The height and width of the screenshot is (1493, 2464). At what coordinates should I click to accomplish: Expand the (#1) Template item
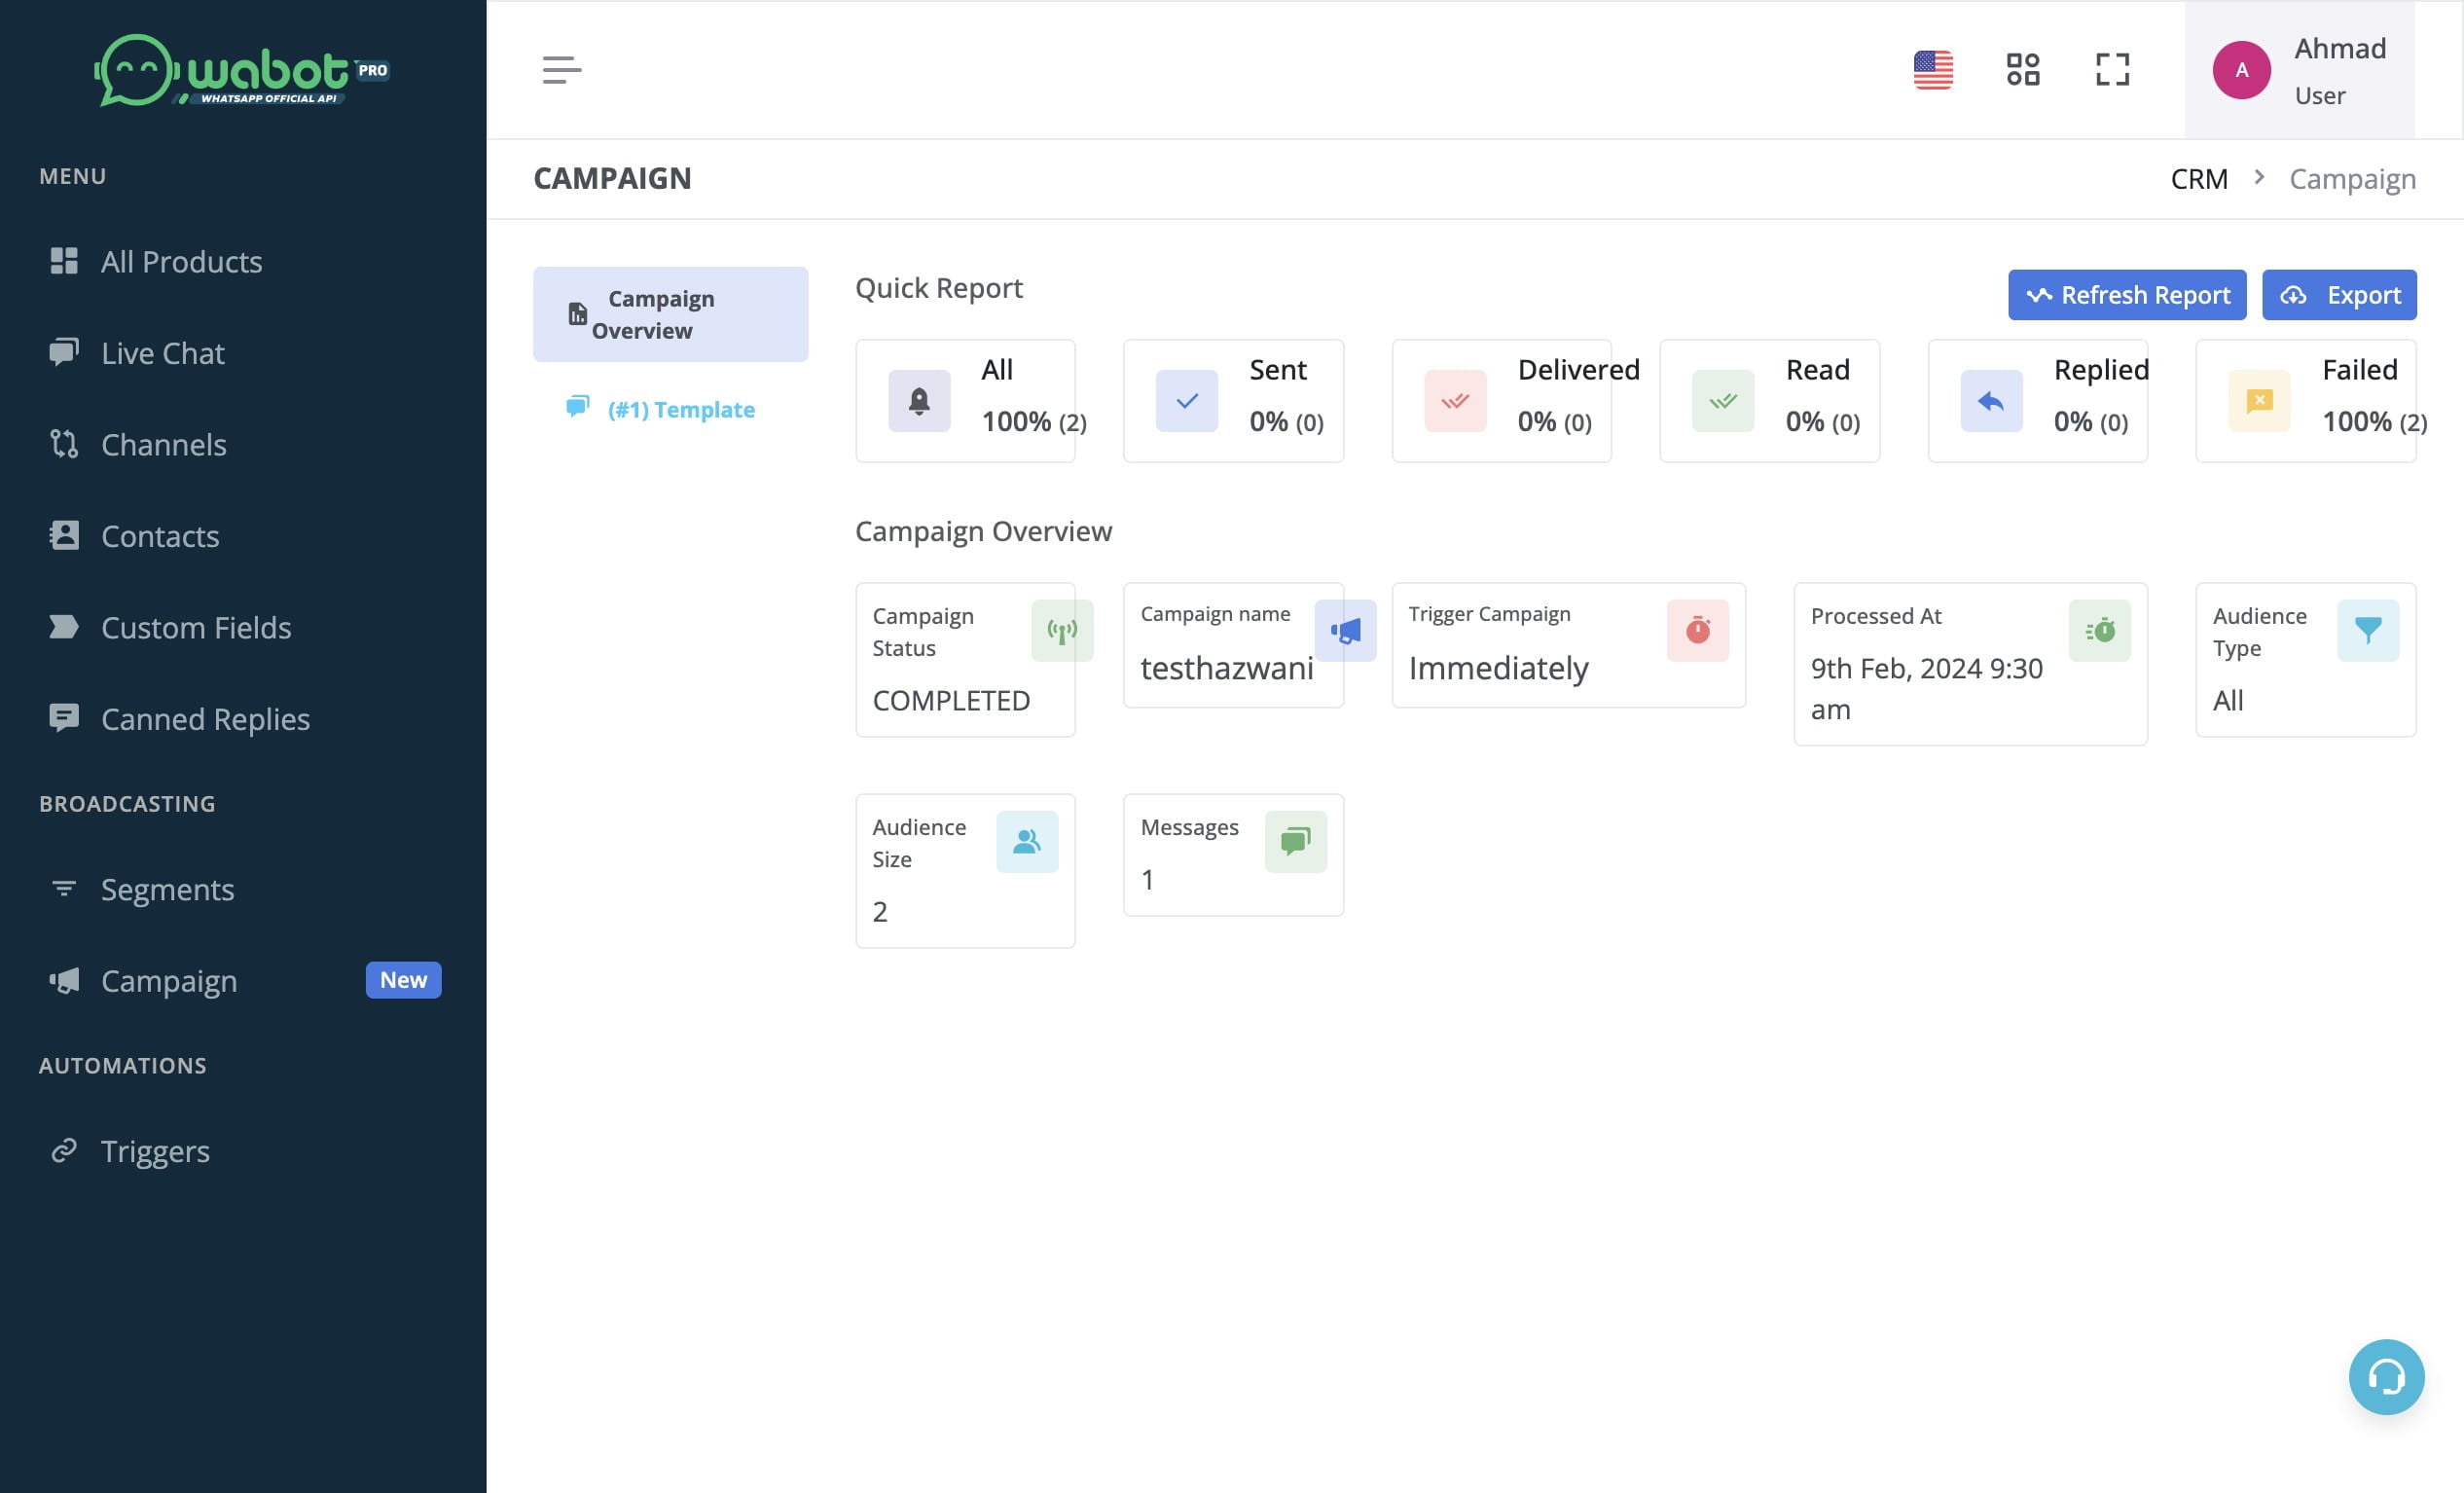pyautogui.click(x=681, y=409)
